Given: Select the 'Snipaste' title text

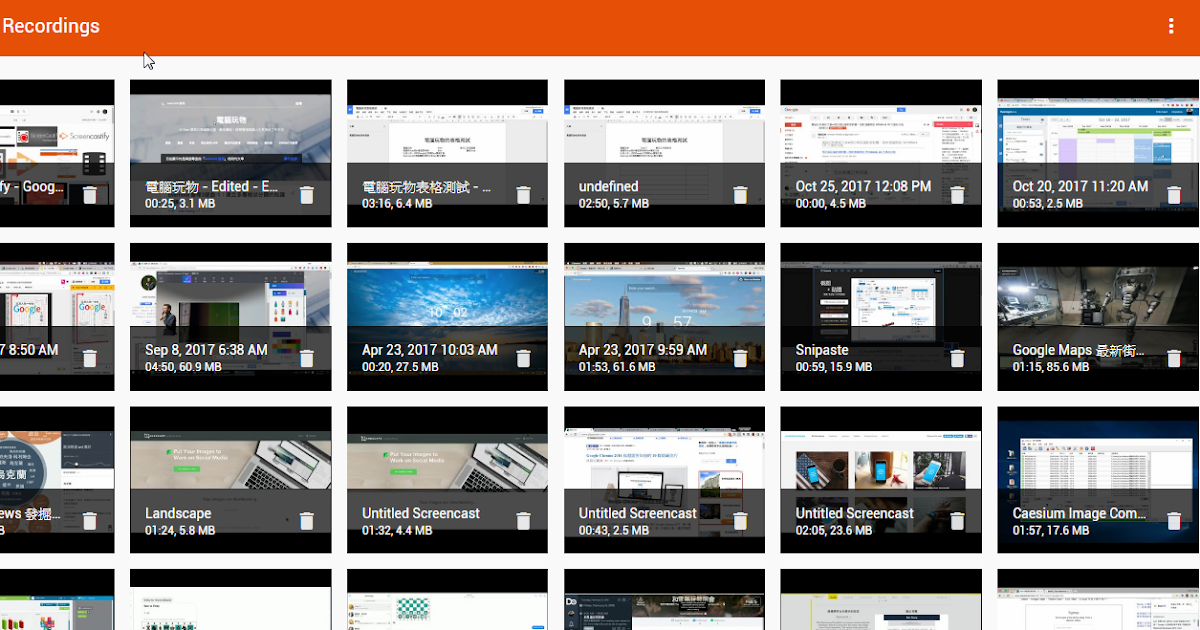Looking at the screenshot, I should click(822, 350).
